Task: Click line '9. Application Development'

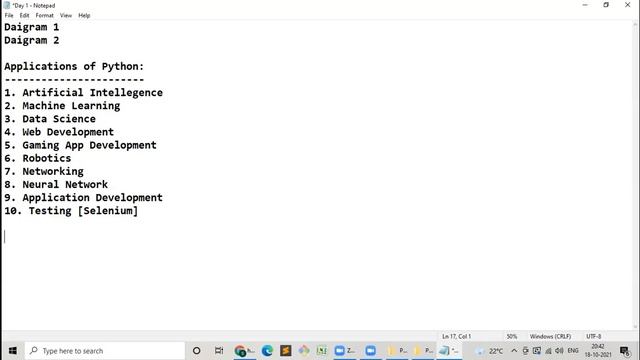Action: [84, 198]
